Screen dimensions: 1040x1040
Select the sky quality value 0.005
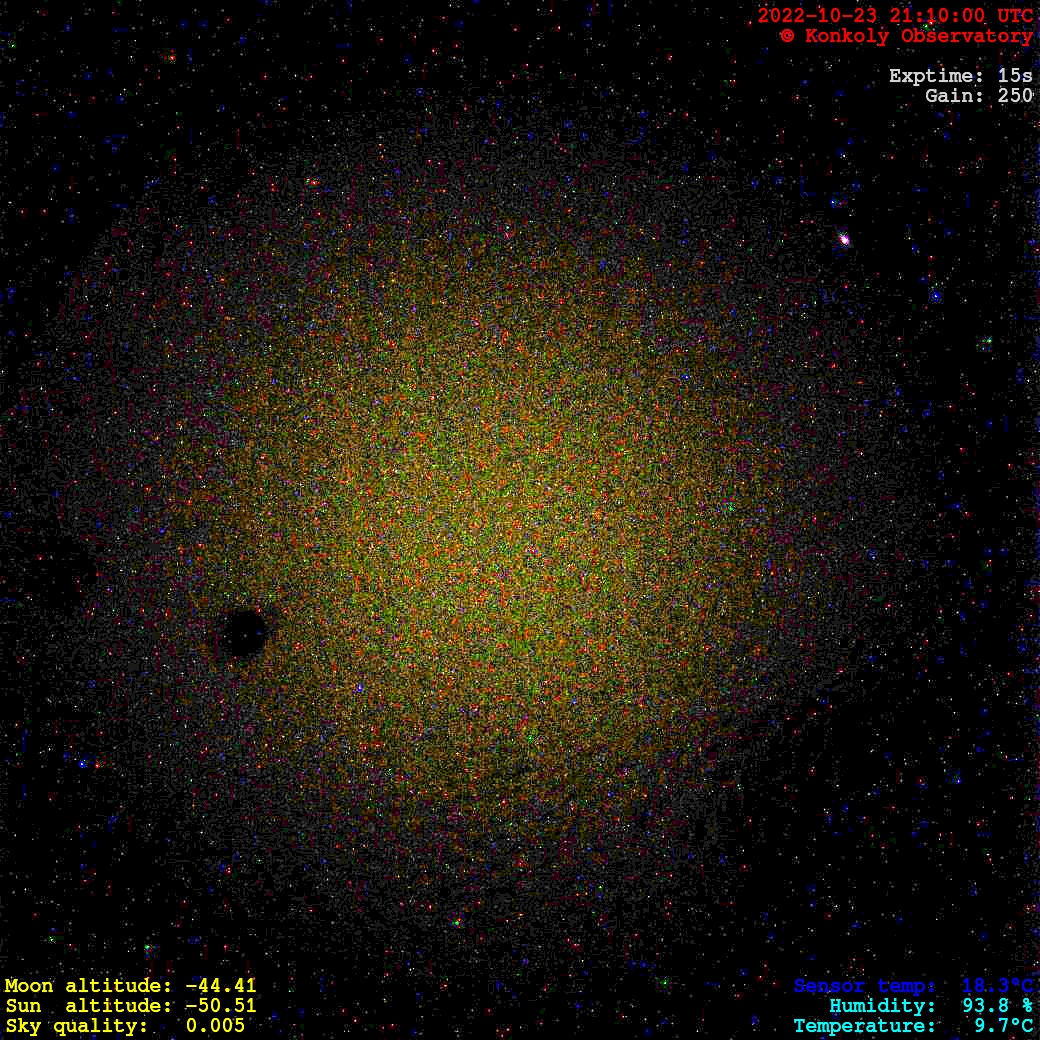215,1026
